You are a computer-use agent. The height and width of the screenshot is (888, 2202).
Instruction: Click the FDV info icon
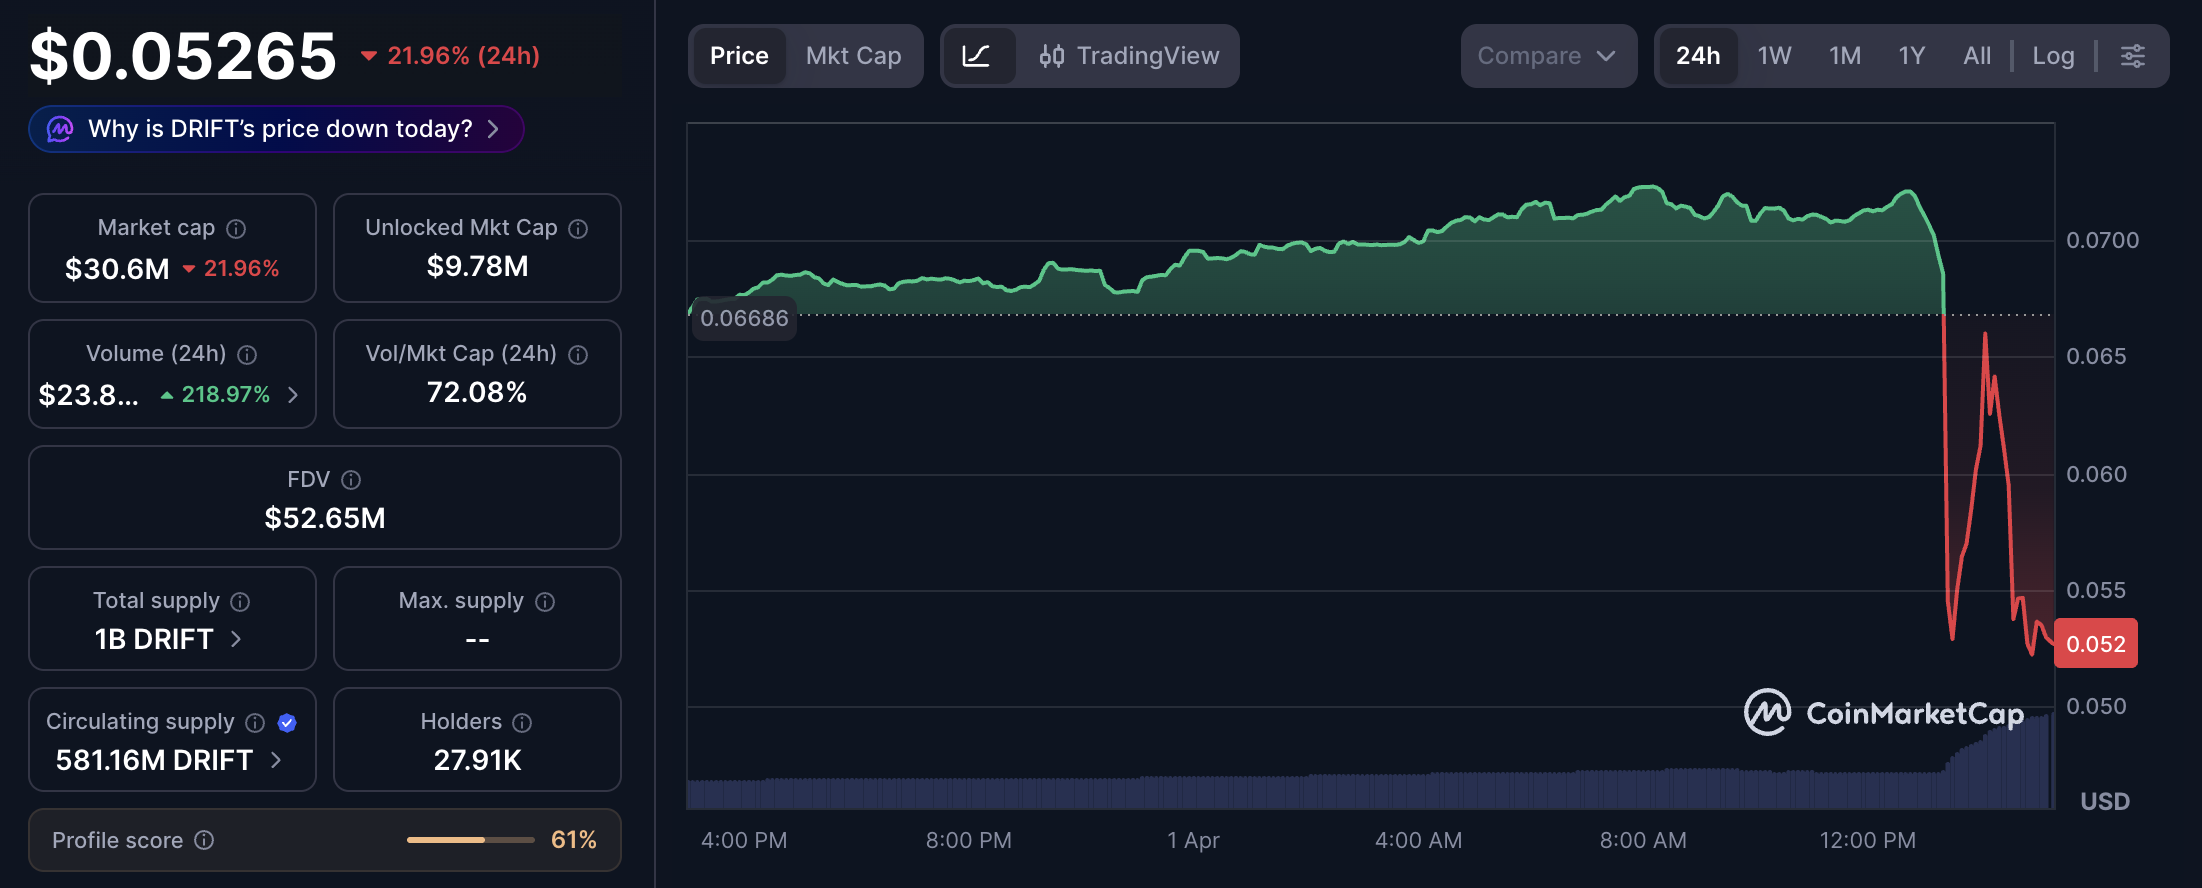(x=351, y=480)
